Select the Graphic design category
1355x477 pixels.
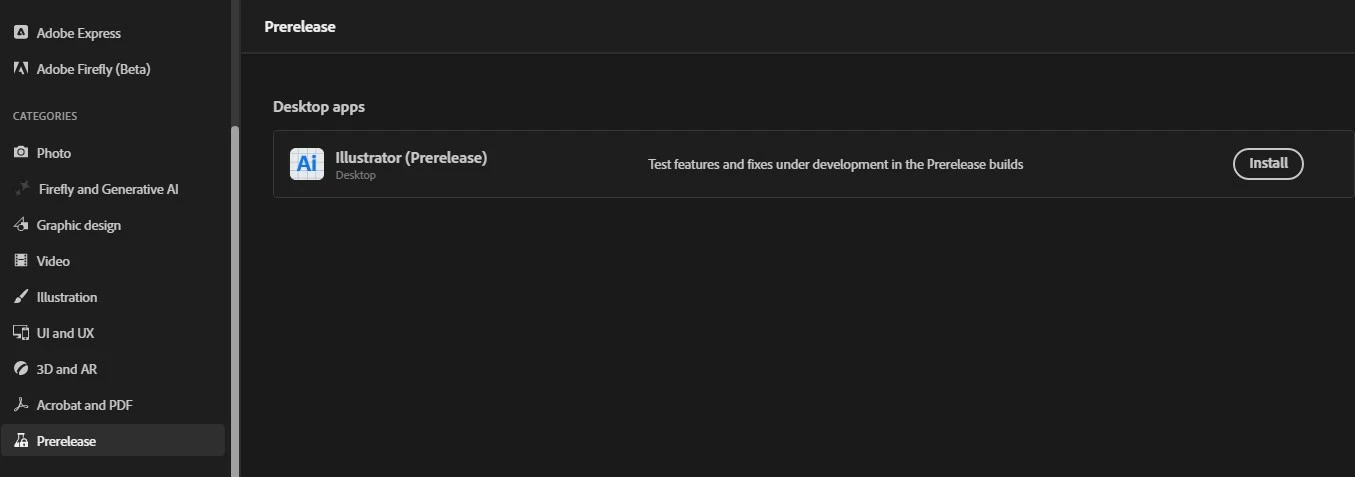point(113,225)
